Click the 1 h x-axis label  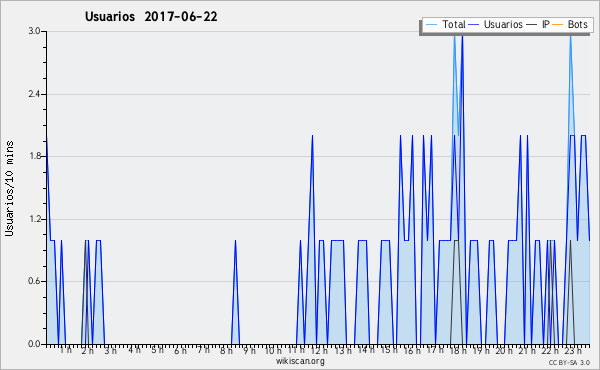65,350
